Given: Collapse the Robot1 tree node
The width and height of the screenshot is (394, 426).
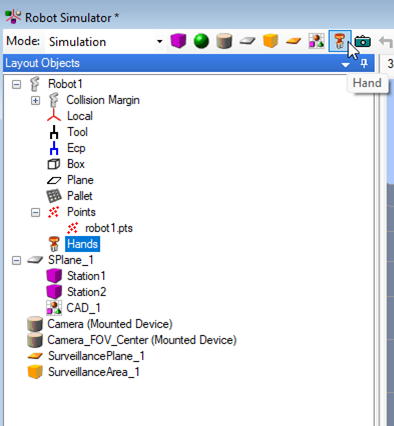Looking at the screenshot, I should click(x=16, y=84).
